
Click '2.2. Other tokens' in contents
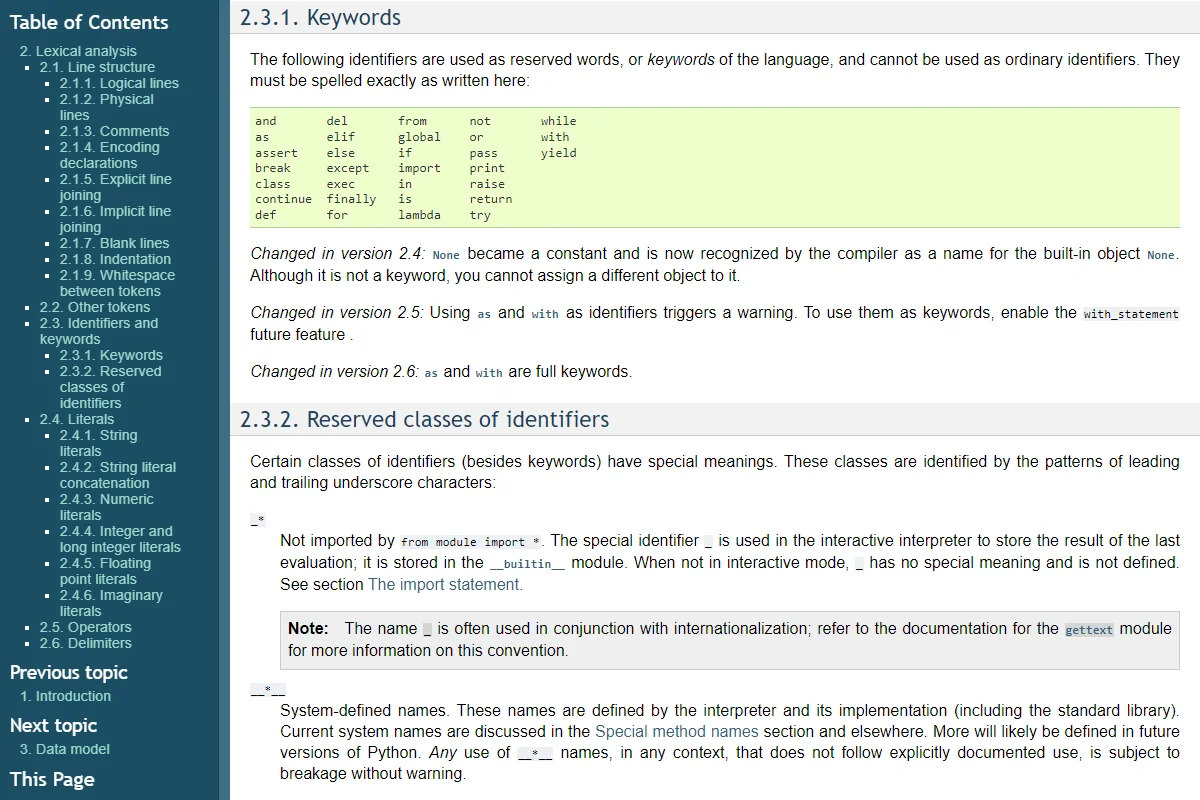click(x=95, y=307)
